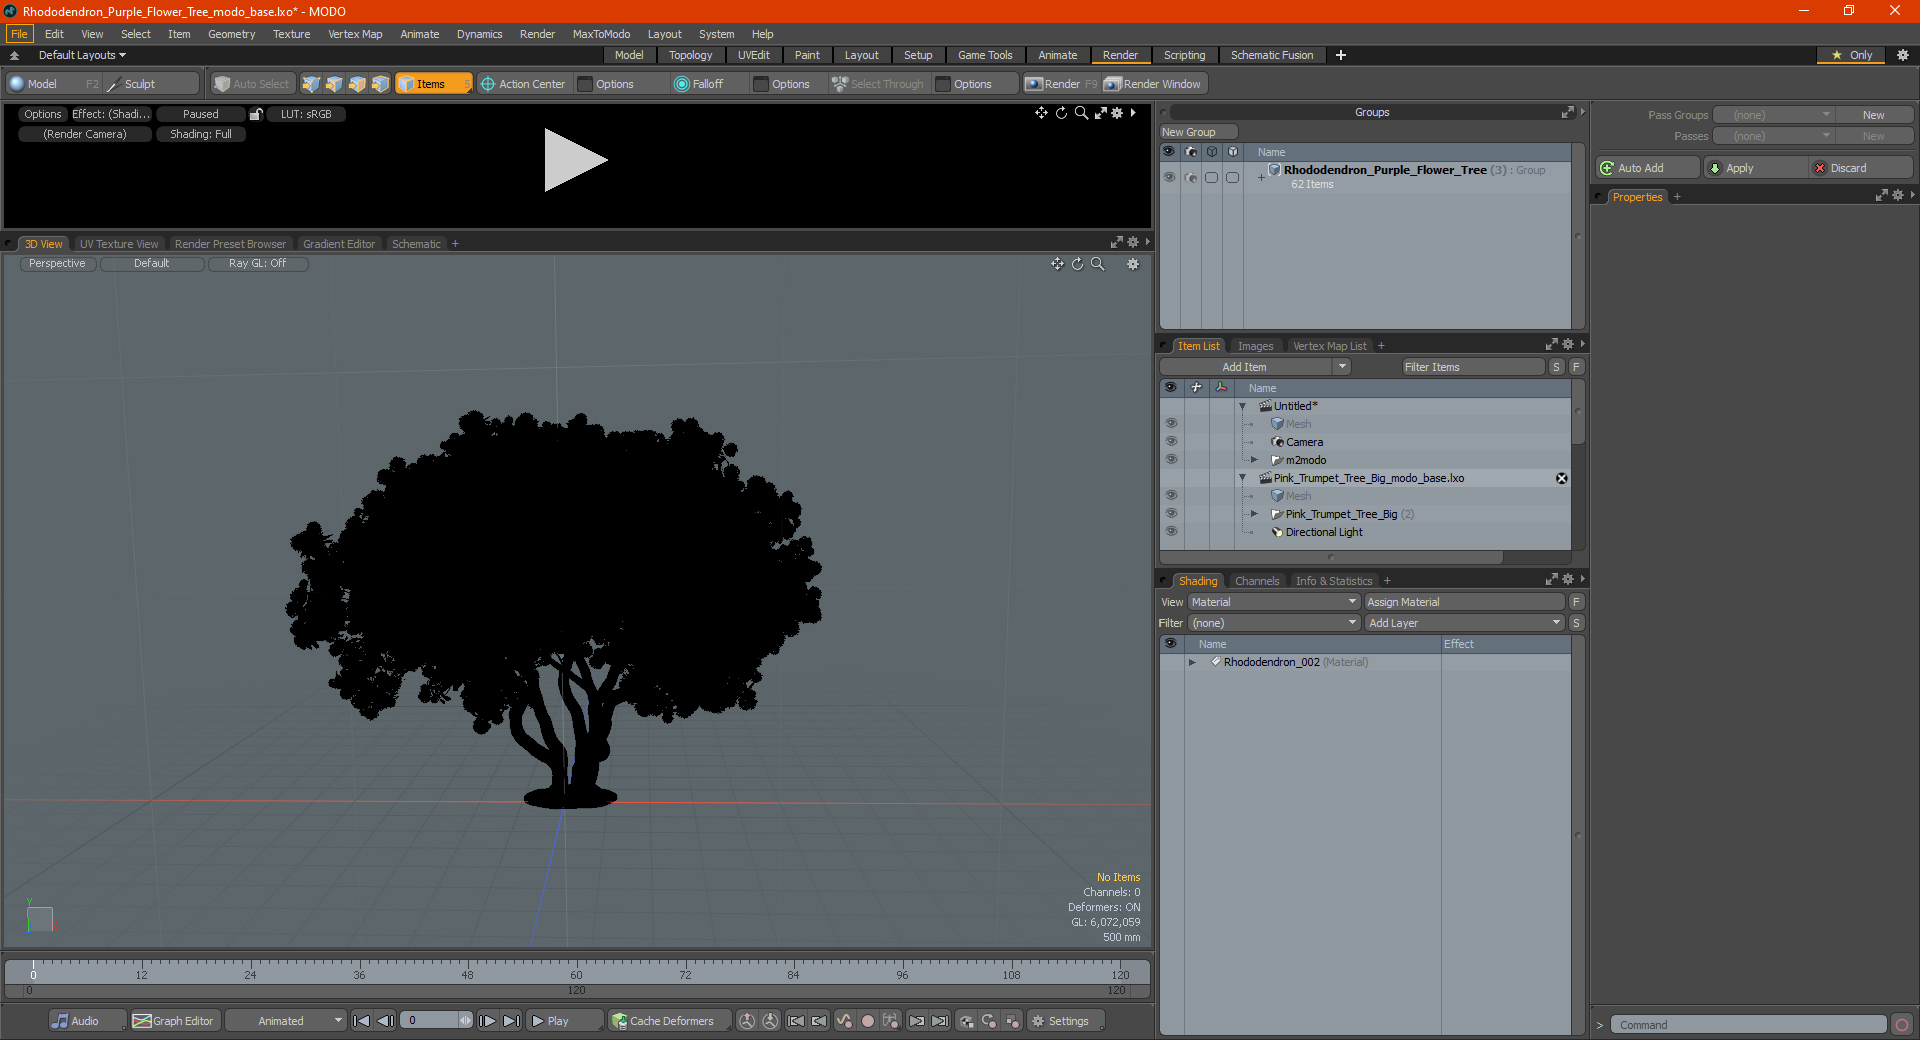1920x1040 pixels.
Task: Open the Geometry menu
Action: (231, 34)
